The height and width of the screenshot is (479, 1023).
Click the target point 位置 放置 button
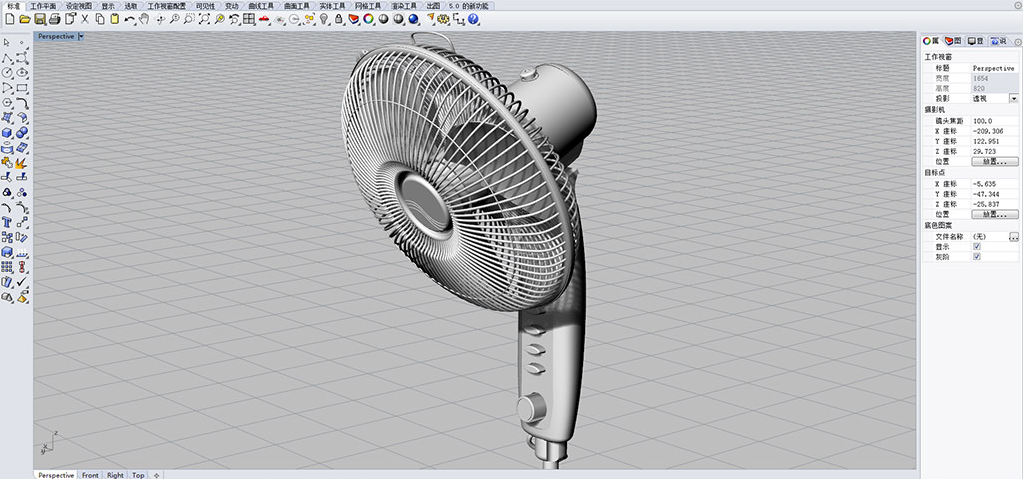(995, 214)
